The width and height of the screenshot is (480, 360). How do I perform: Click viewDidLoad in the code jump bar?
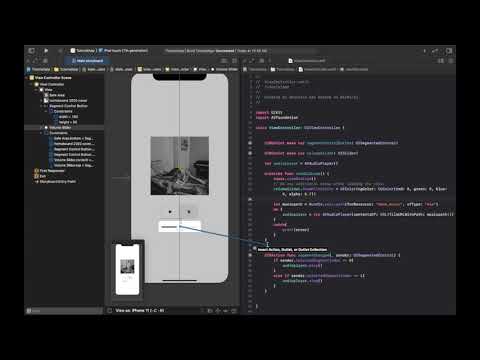click(x=354, y=69)
